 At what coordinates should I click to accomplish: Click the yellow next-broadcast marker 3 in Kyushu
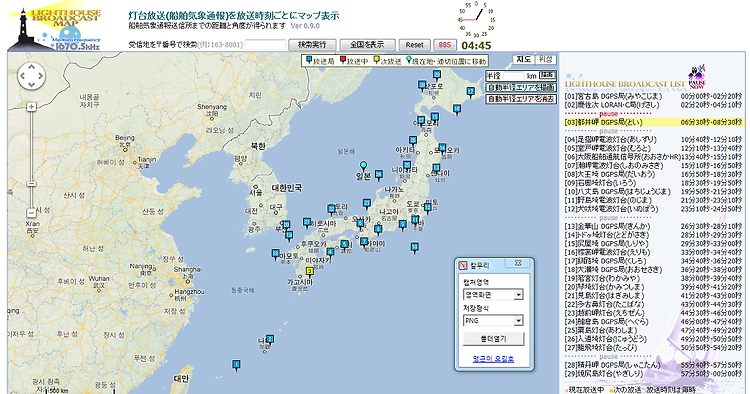tap(310, 272)
